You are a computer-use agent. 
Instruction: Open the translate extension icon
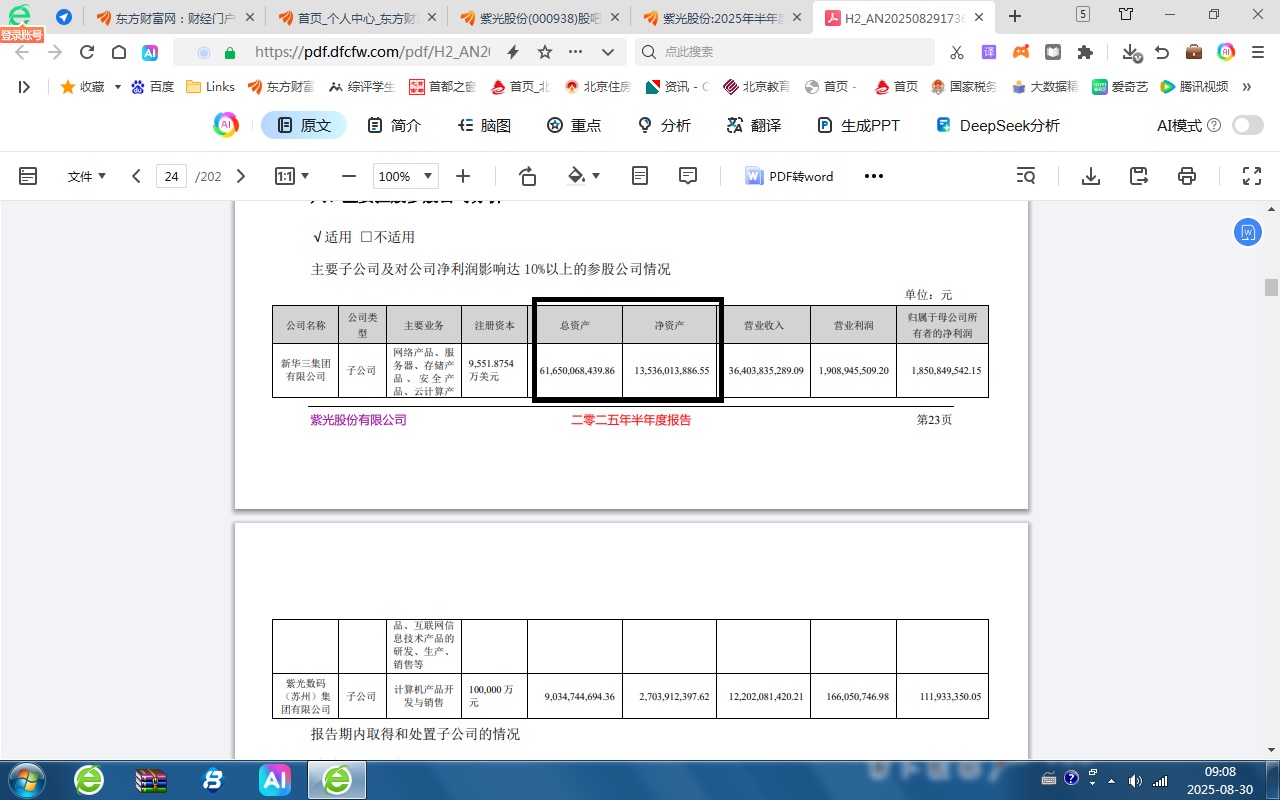point(989,52)
